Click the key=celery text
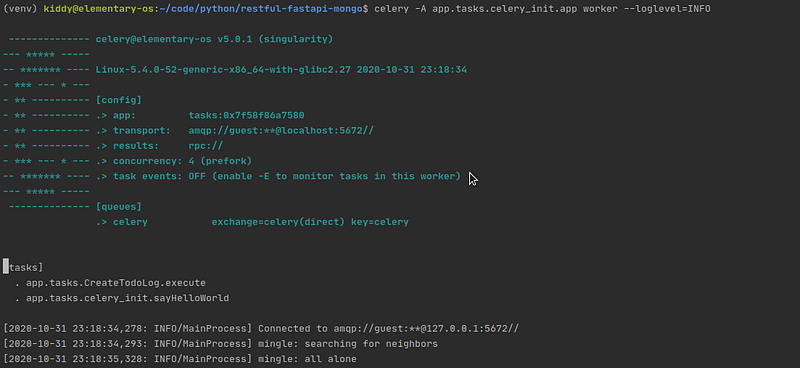 [x=380, y=222]
